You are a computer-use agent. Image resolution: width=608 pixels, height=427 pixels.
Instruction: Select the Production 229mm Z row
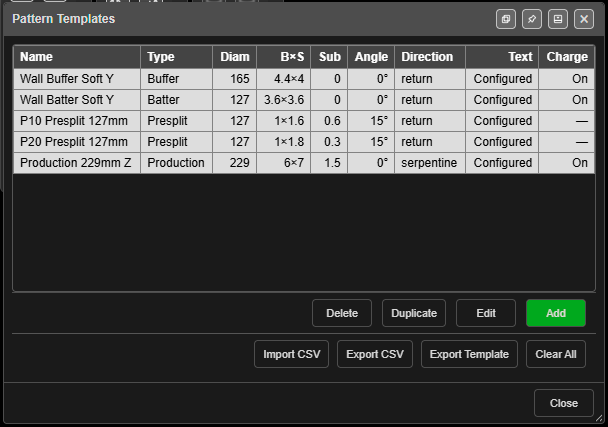[x=304, y=163]
